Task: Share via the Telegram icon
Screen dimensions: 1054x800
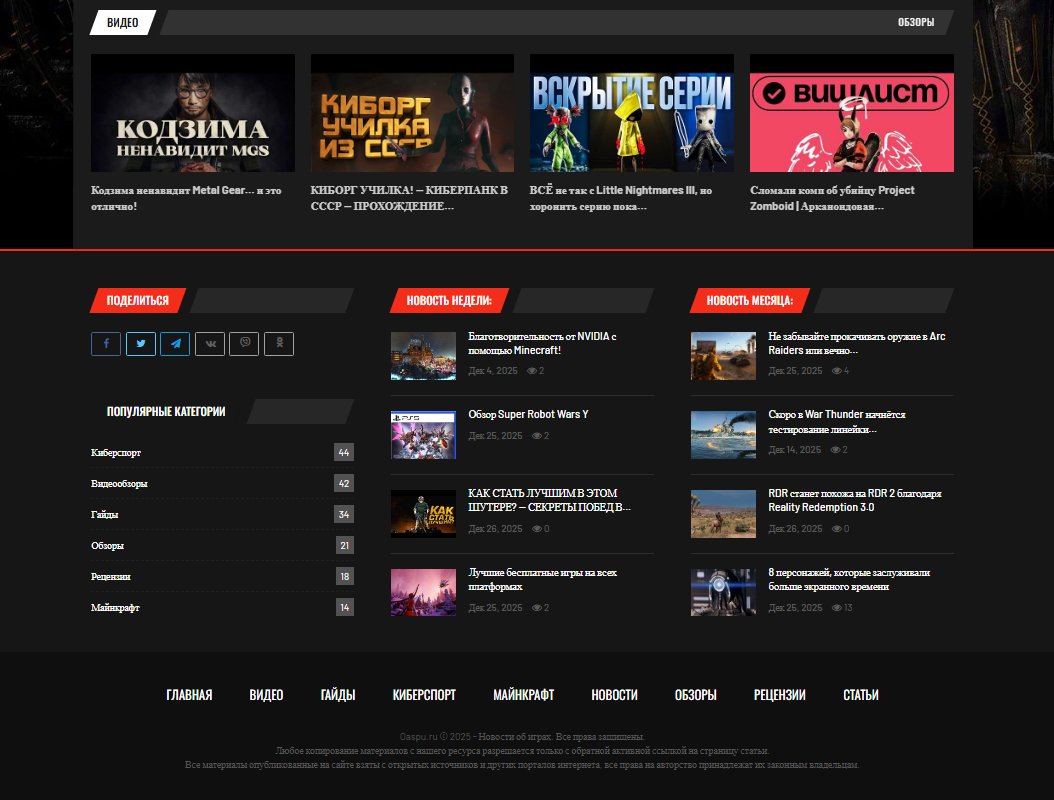Action: [x=175, y=344]
